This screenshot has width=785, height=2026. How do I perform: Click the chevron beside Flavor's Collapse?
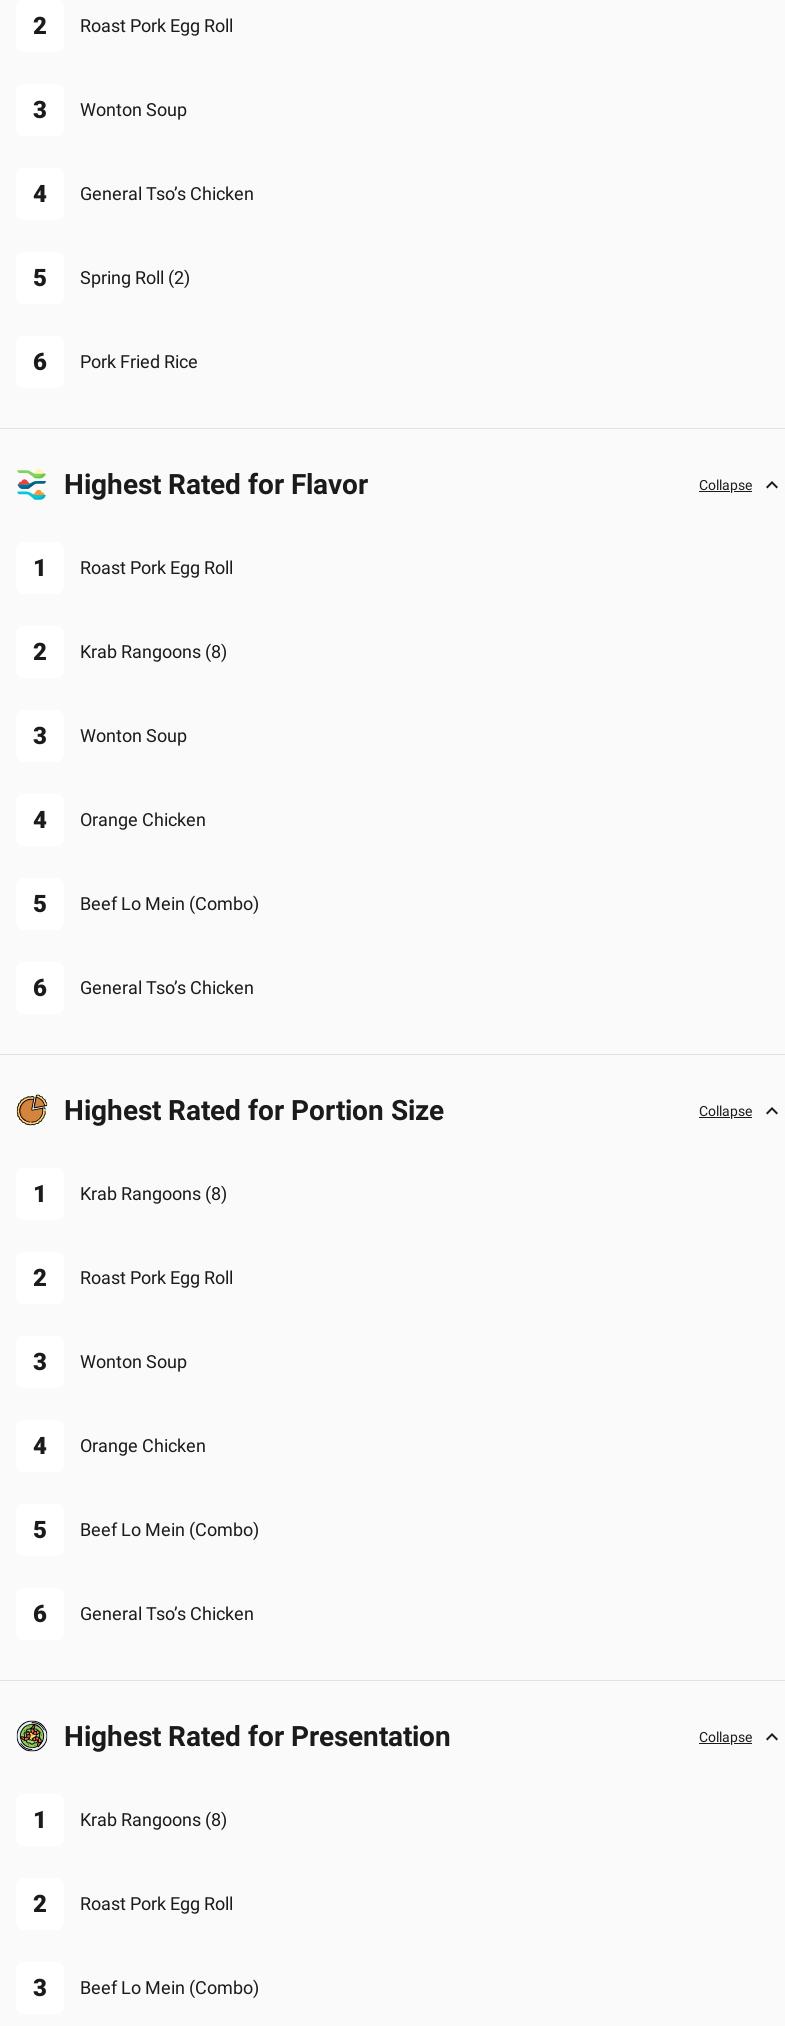(772, 485)
